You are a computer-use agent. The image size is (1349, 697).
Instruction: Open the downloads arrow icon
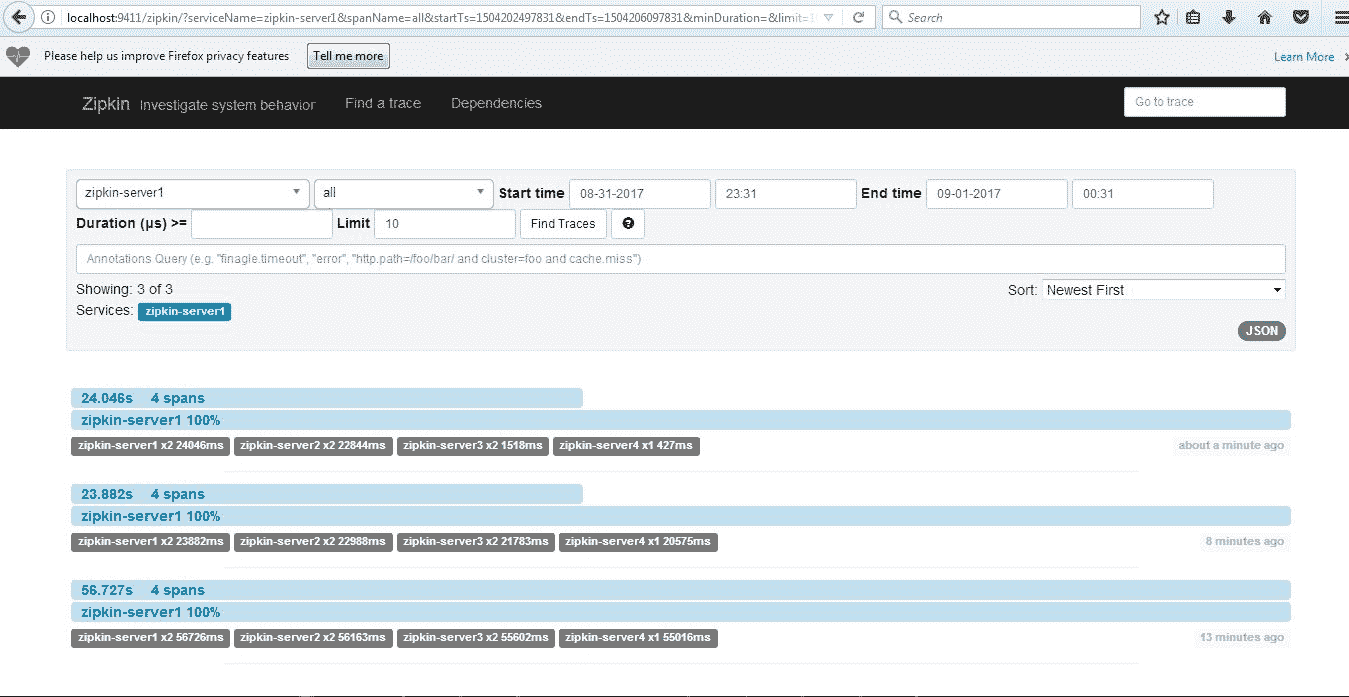[1229, 17]
